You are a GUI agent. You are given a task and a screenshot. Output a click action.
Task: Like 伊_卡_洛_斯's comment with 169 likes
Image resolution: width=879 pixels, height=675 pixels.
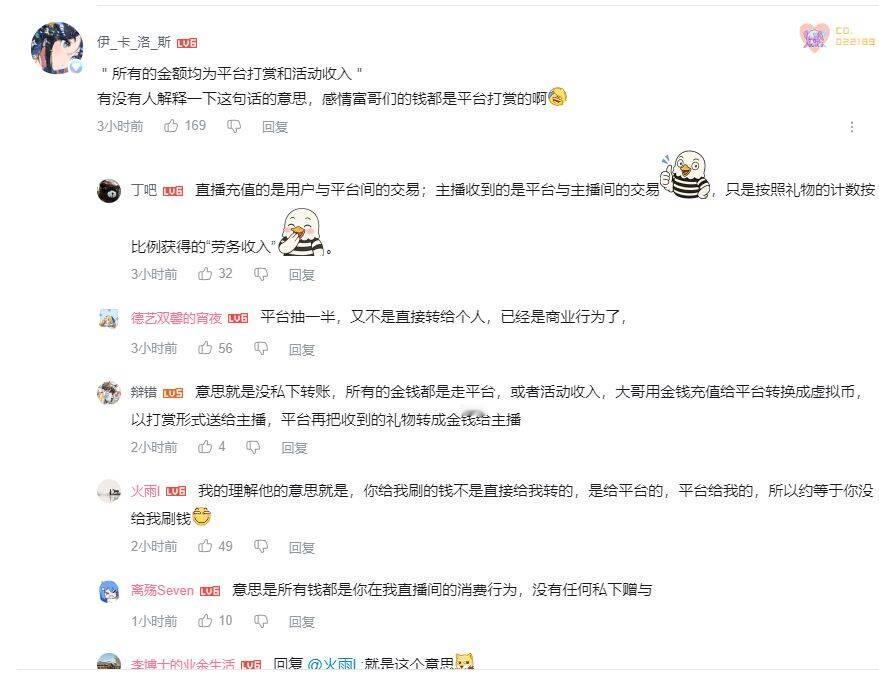(x=171, y=126)
